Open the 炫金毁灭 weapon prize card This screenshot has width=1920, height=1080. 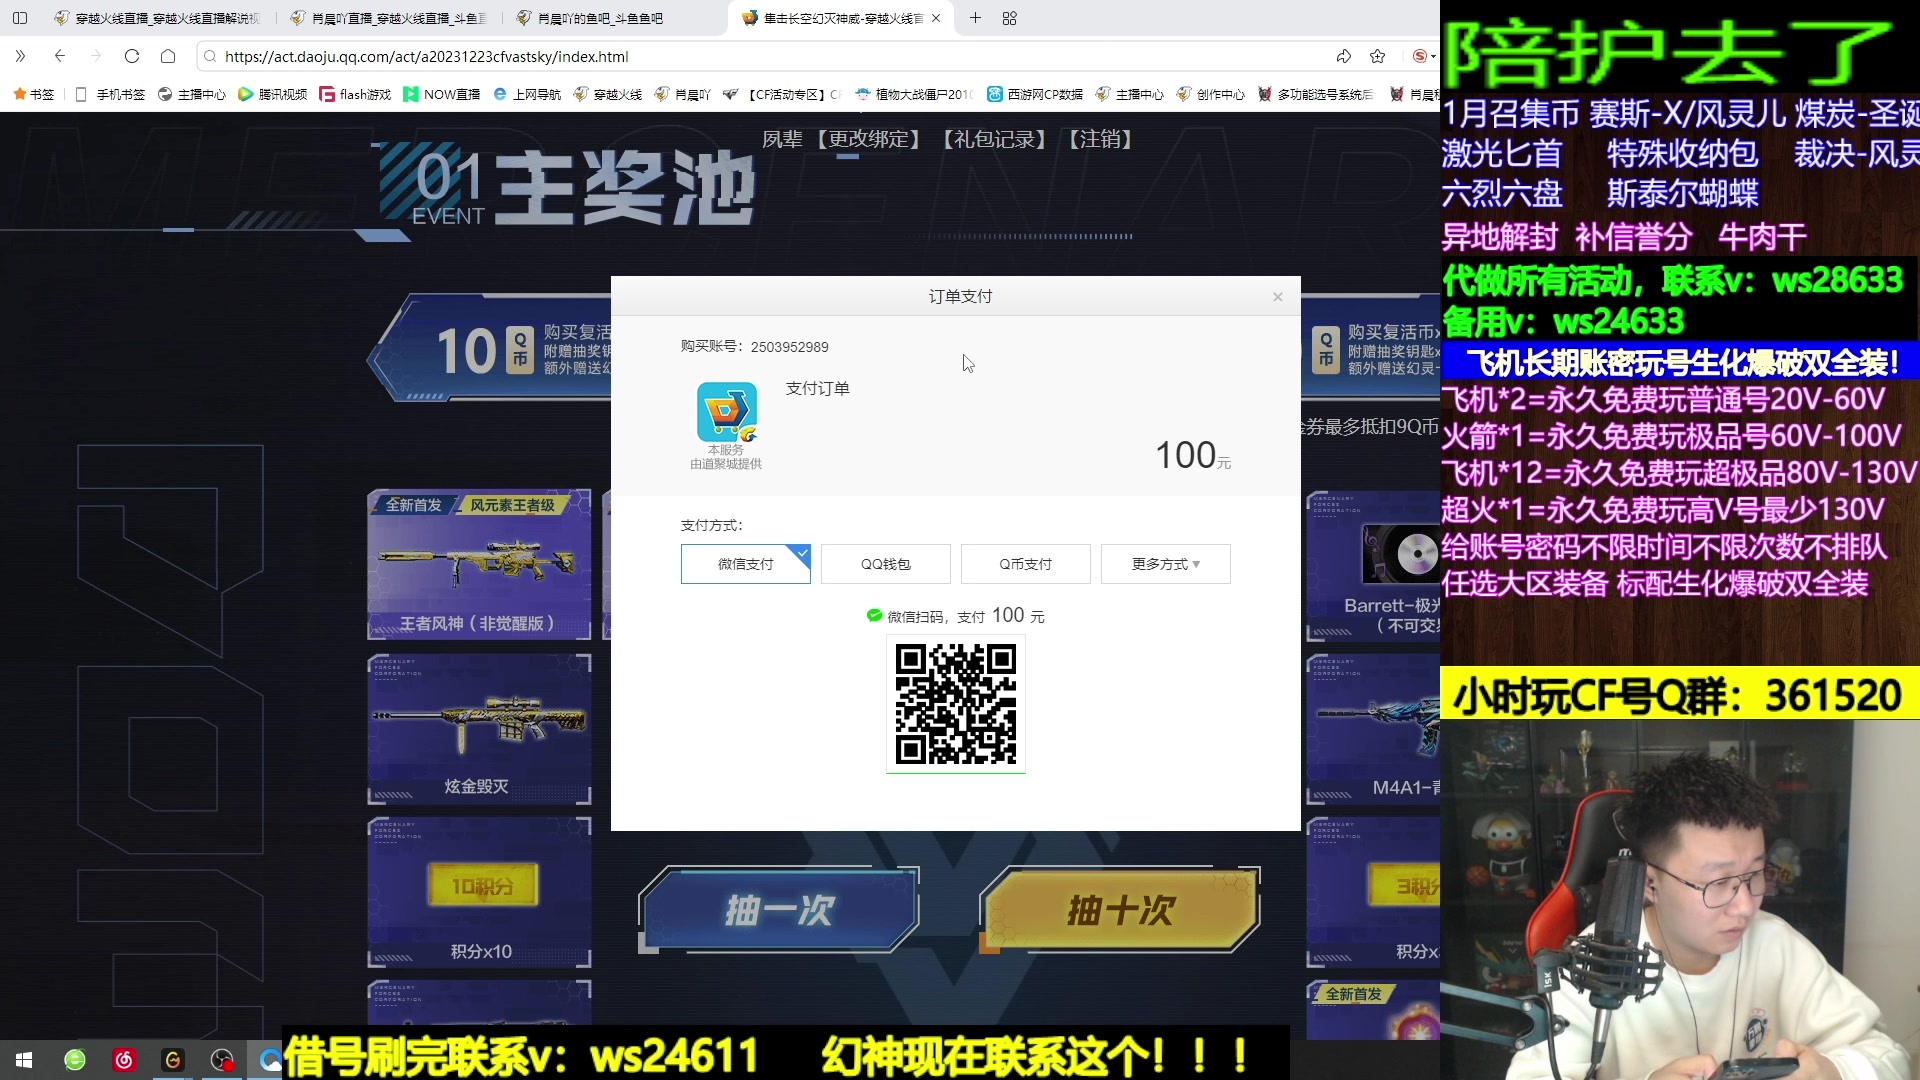click(x=479, y=729)
